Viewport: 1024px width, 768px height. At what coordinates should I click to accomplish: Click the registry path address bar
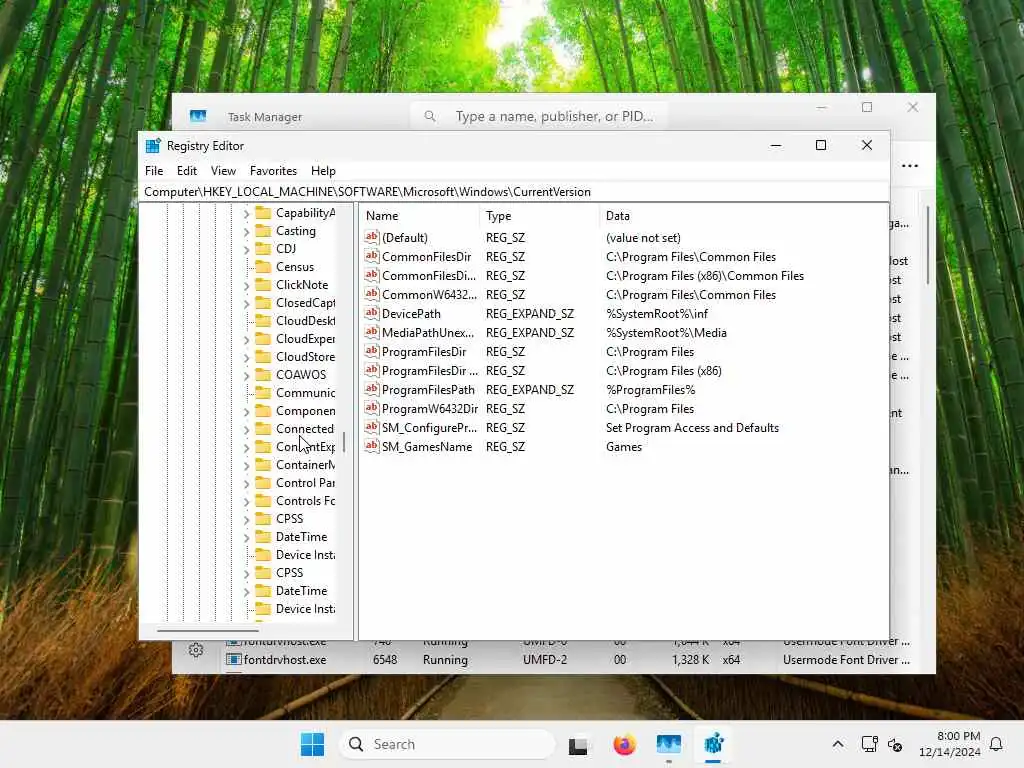click(x=514, y=191)
